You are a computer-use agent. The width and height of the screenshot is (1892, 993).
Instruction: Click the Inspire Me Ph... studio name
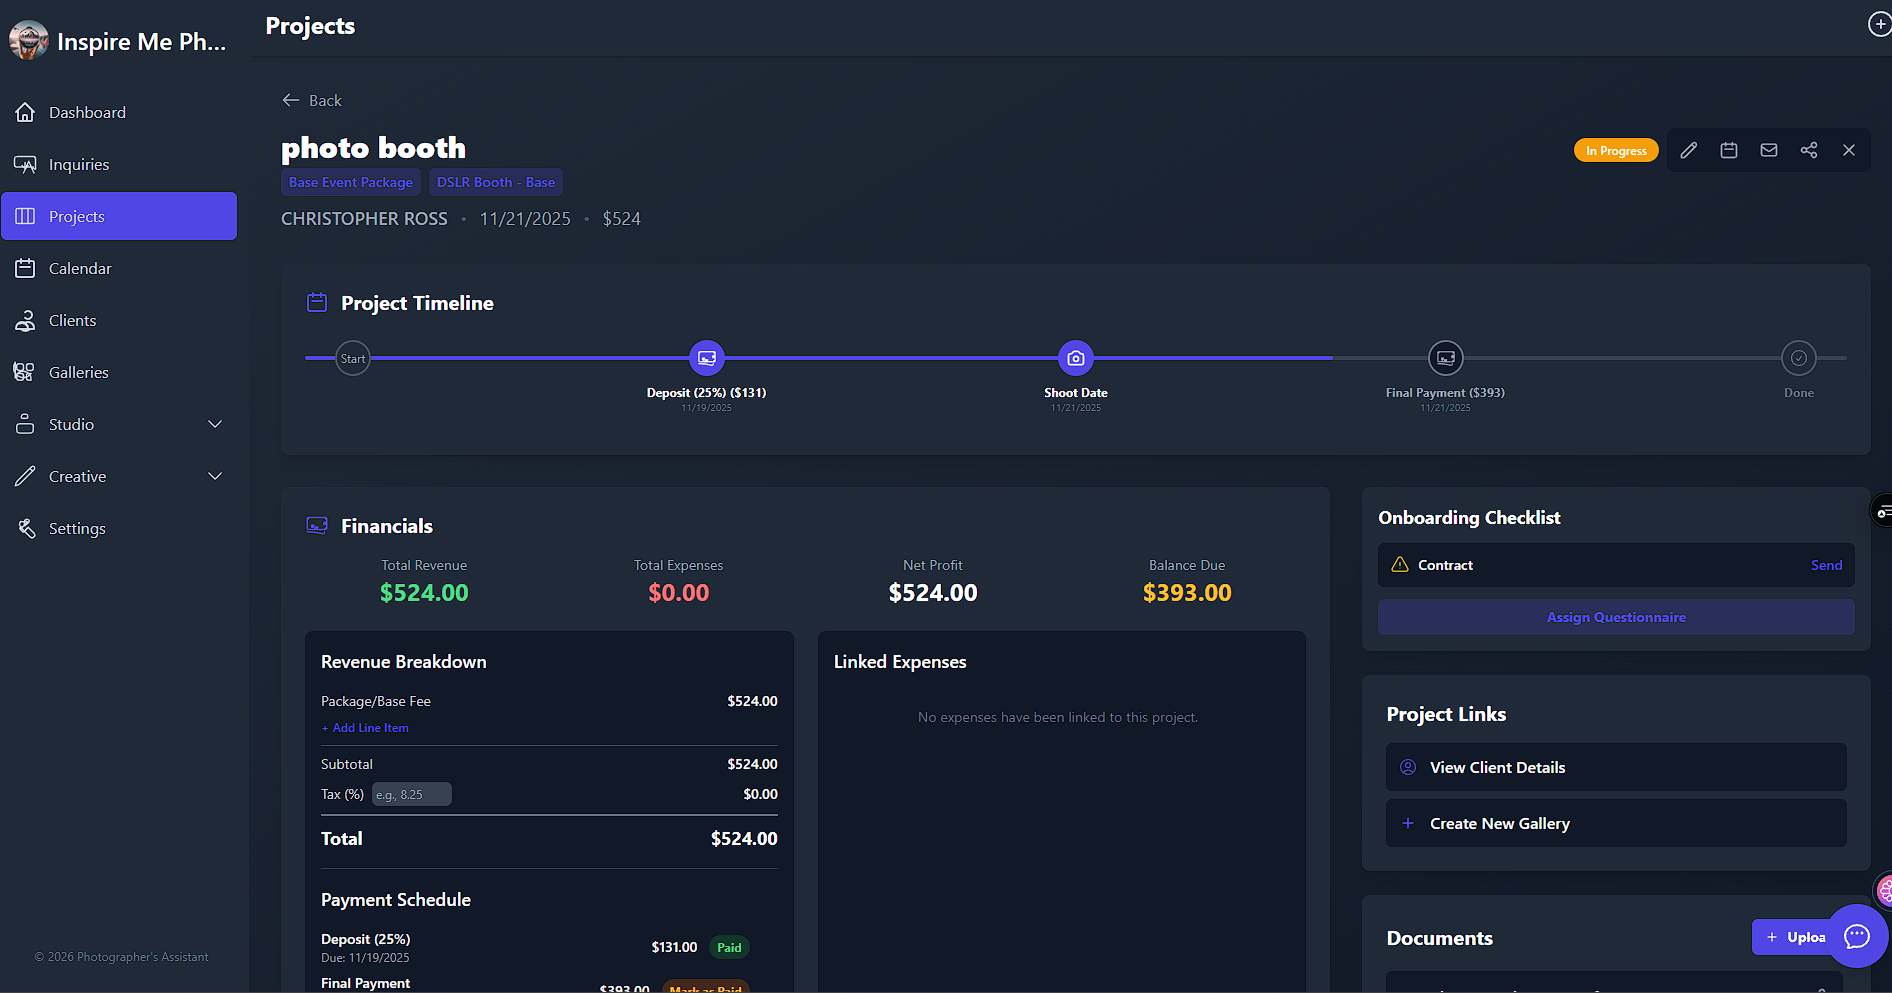(142, 41)
